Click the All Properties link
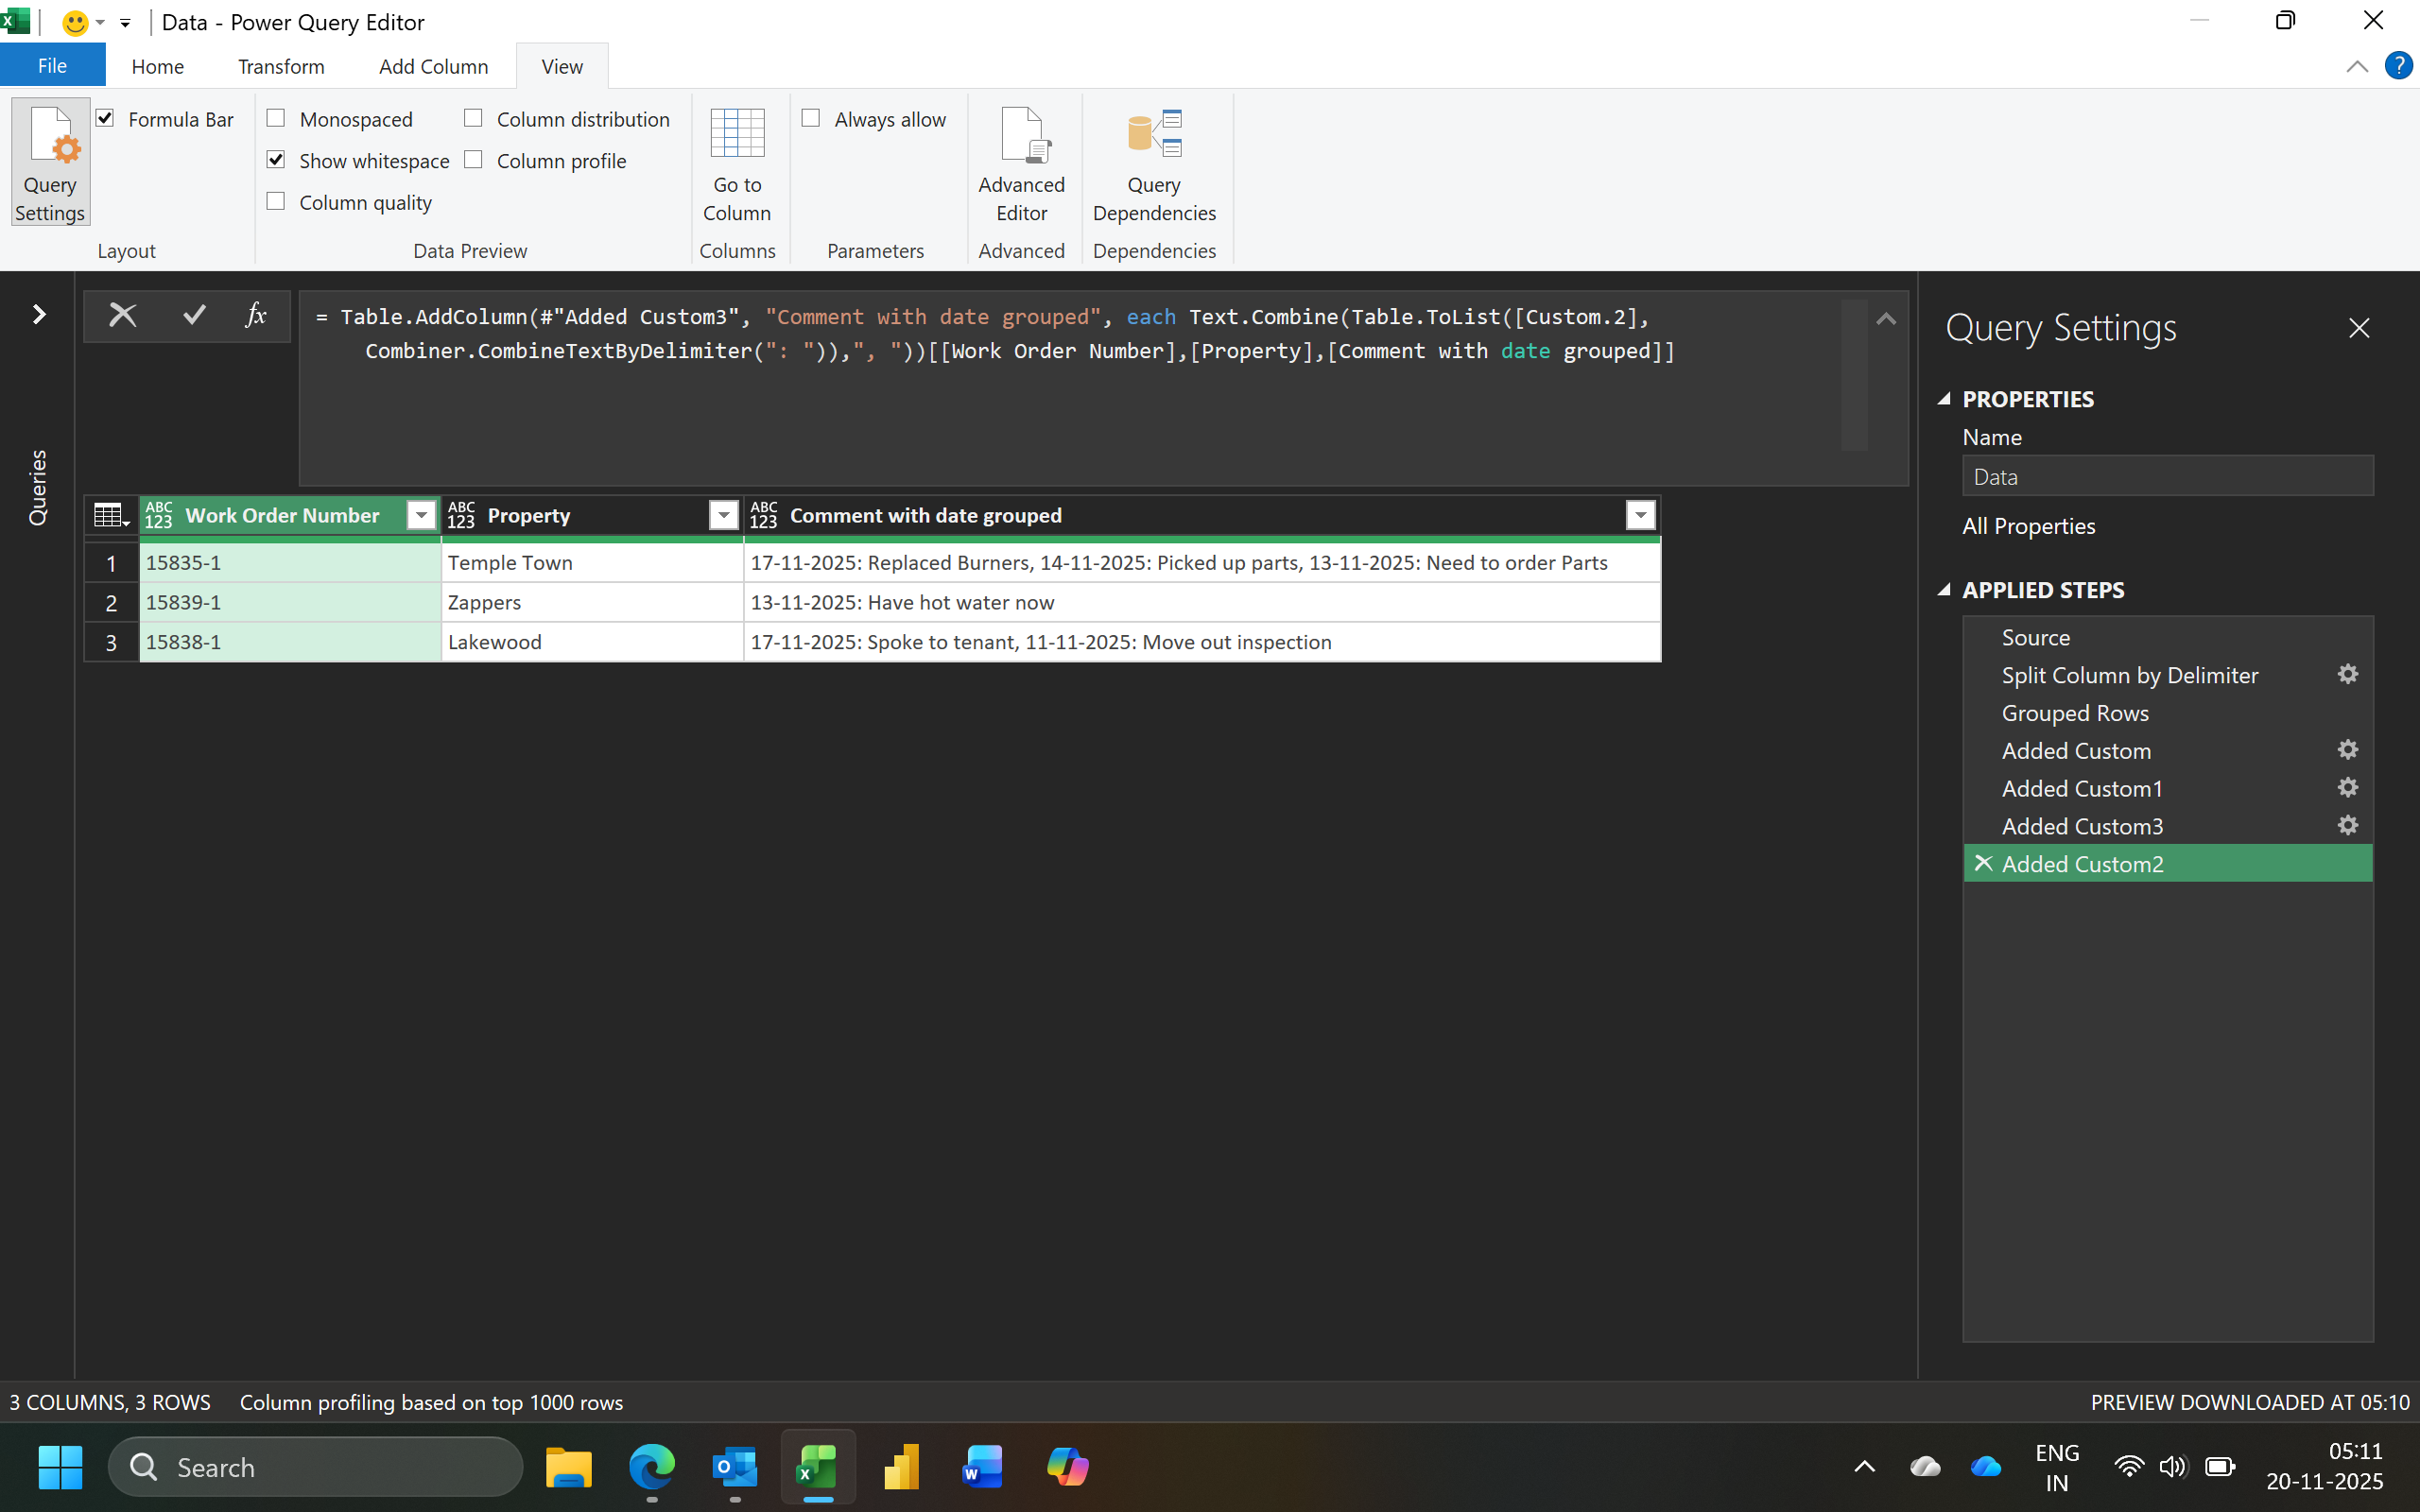The image size is (2420, 1512). pyautogui.click(x=2028, y=526)
